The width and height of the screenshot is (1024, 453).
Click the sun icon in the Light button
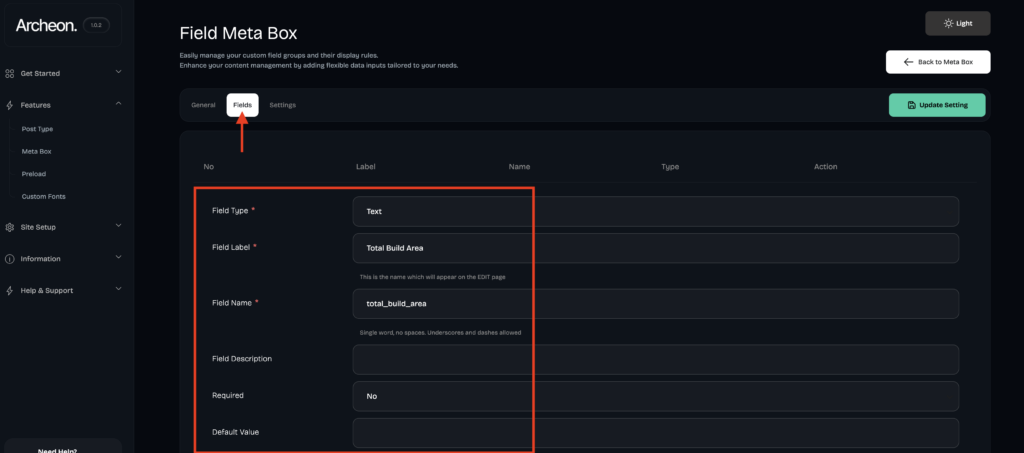pyautogui.click(x=948, y=23)
